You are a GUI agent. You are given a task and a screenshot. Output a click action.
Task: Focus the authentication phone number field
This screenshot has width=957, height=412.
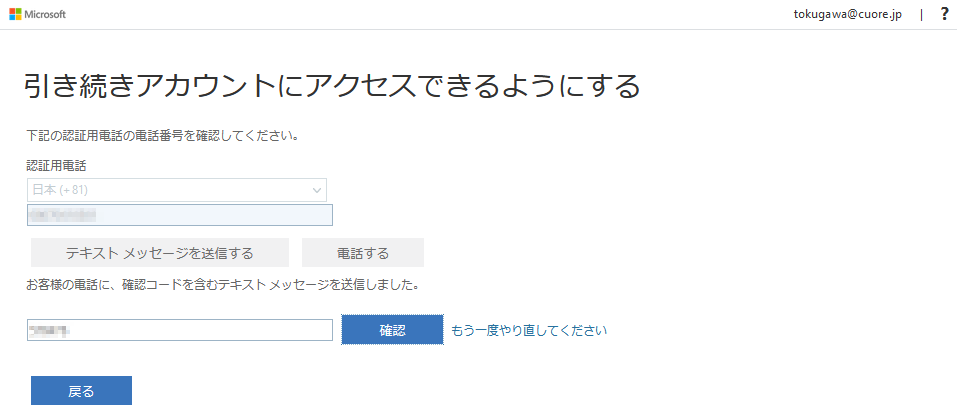pyautogui.click(x=210, y=215)
